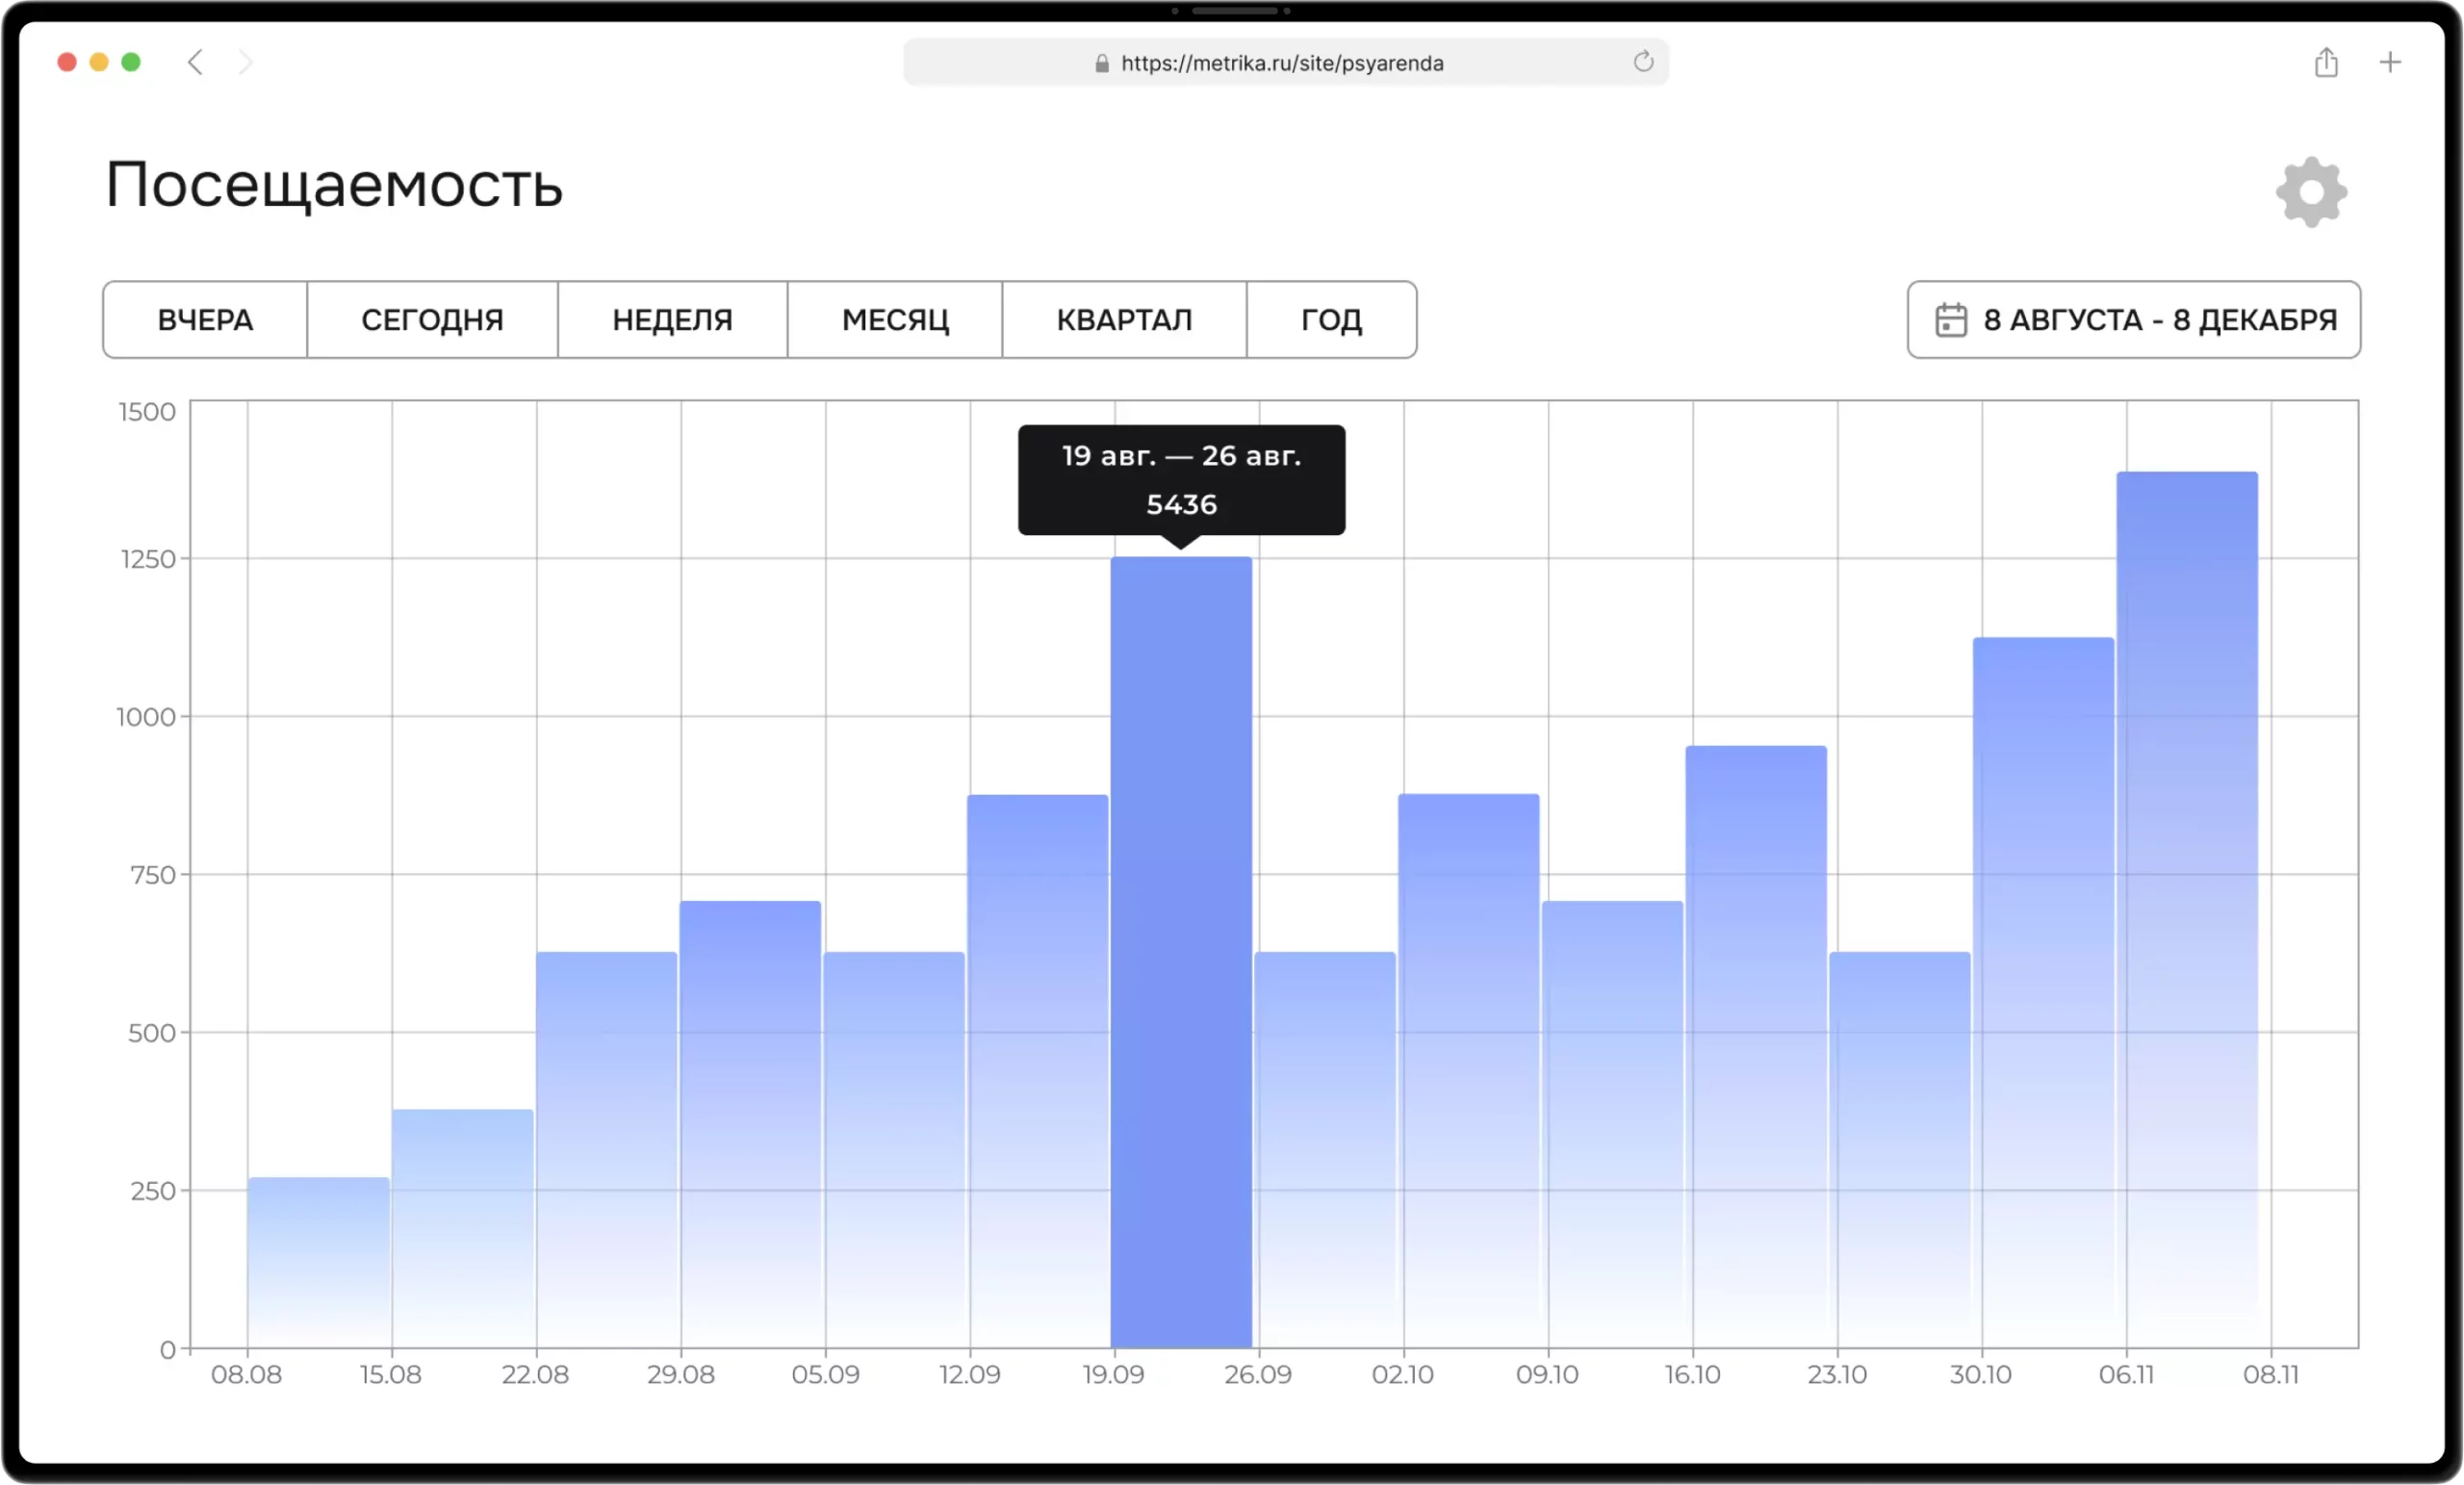Switch to the МЕСЯЦ period
The image size is (2464, 1485).
(x=895, y=320)
